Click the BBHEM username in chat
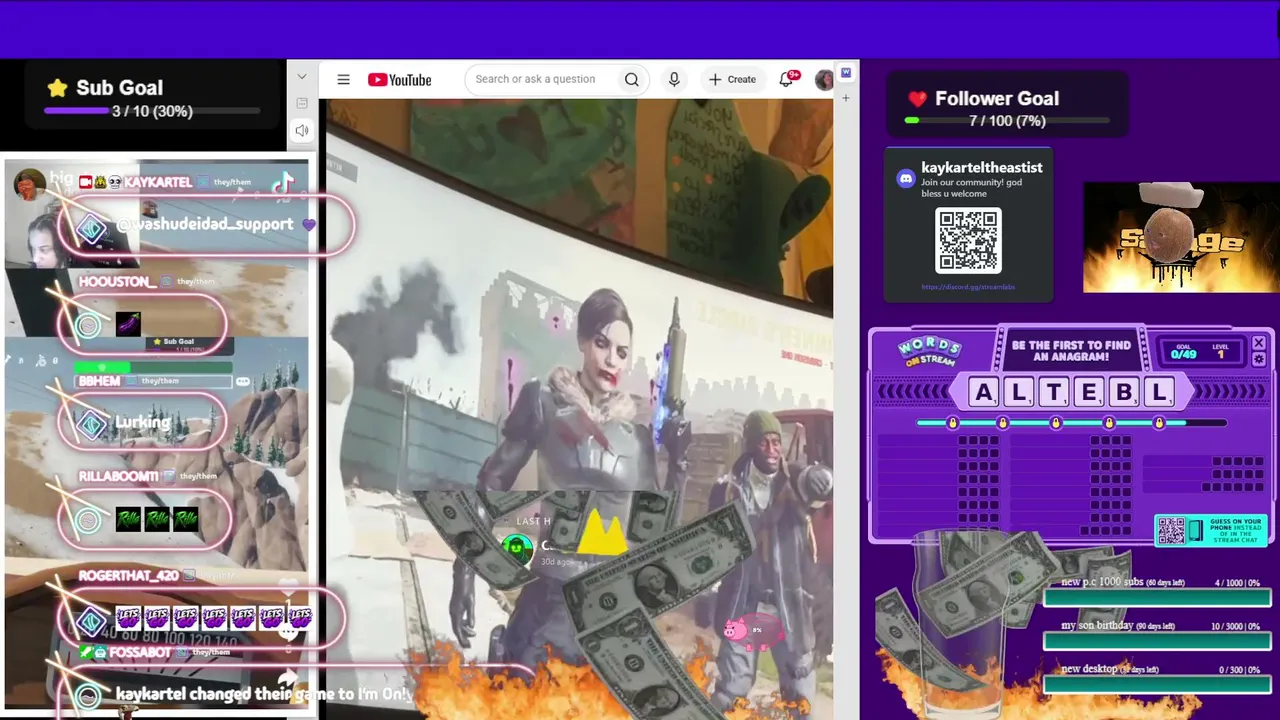This screenshot has width=1280, height=720. [x=99, y=381]
